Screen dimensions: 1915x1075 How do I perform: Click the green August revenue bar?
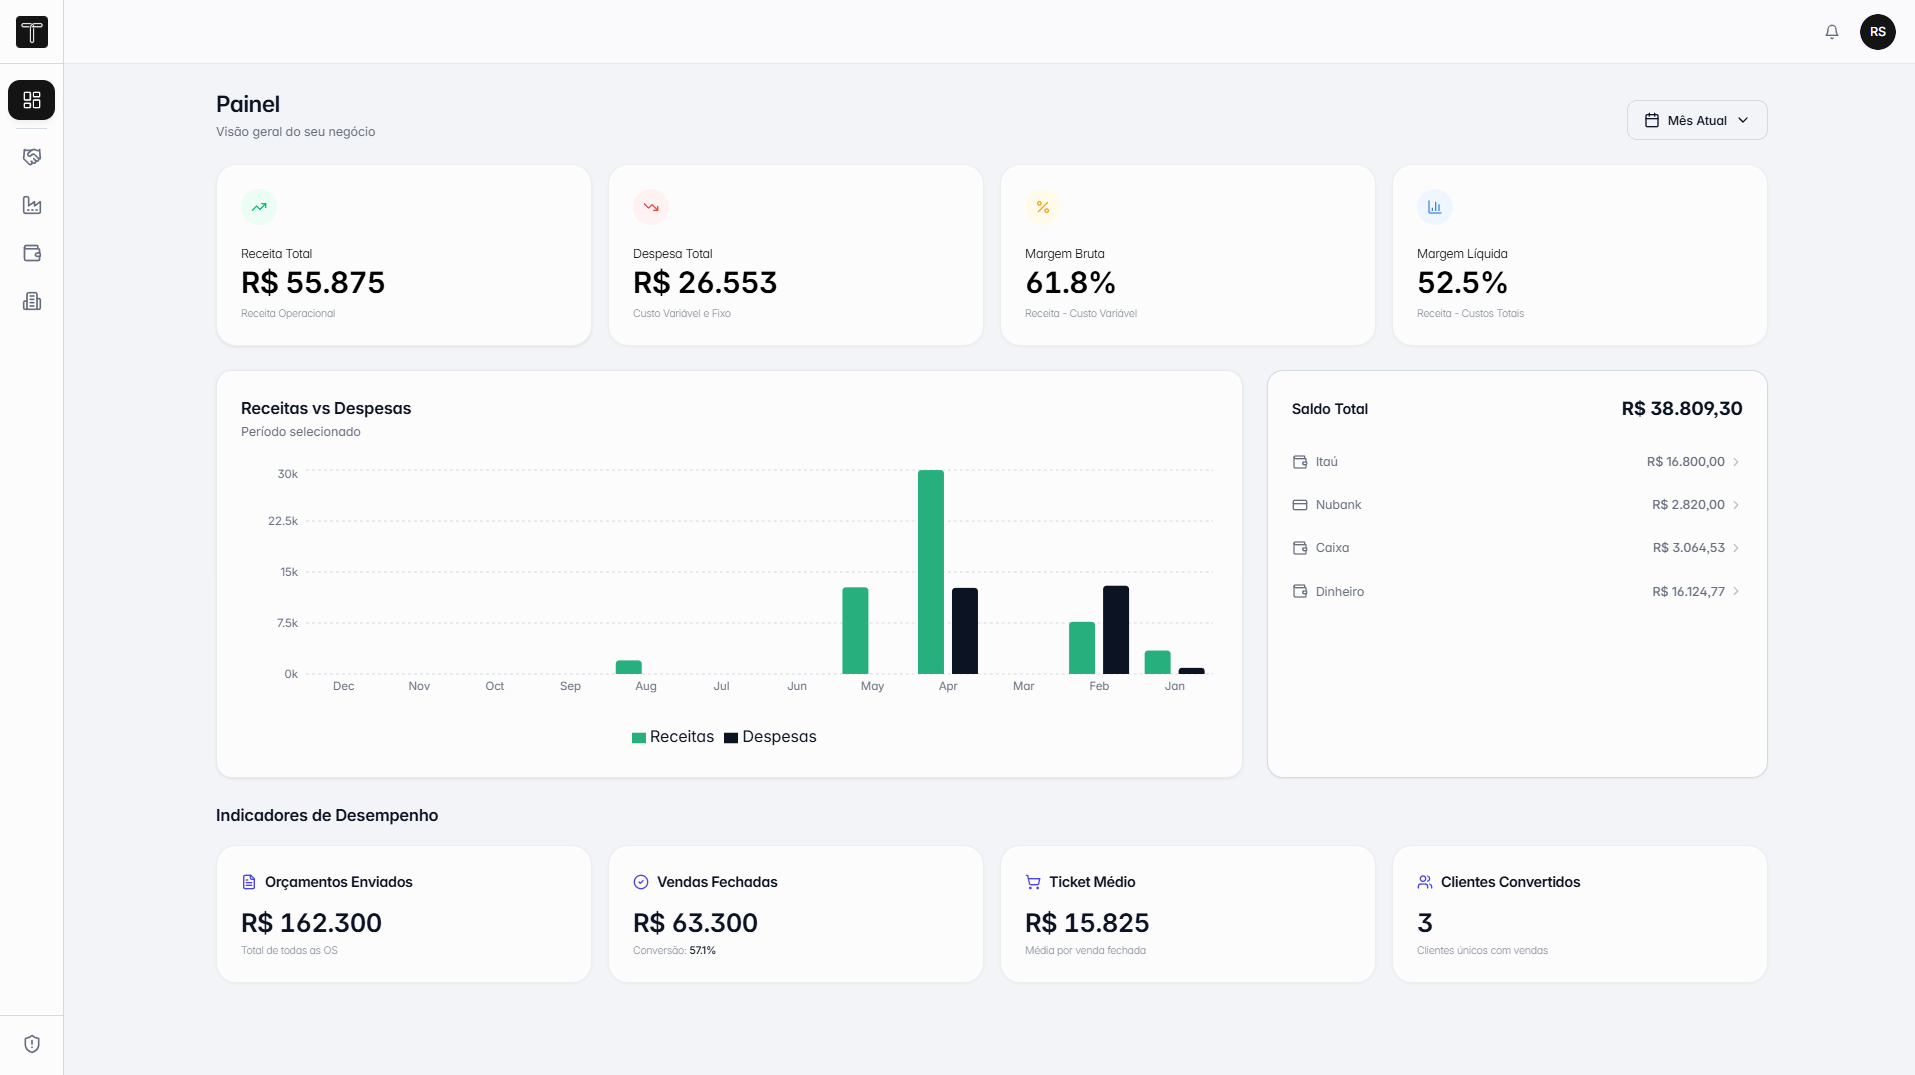click(629, 667)
